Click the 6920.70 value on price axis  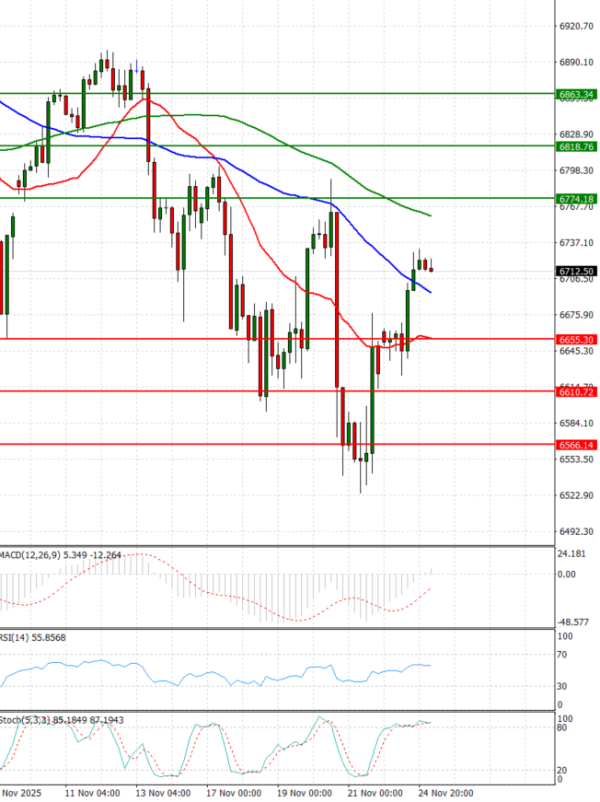point(575,26)
